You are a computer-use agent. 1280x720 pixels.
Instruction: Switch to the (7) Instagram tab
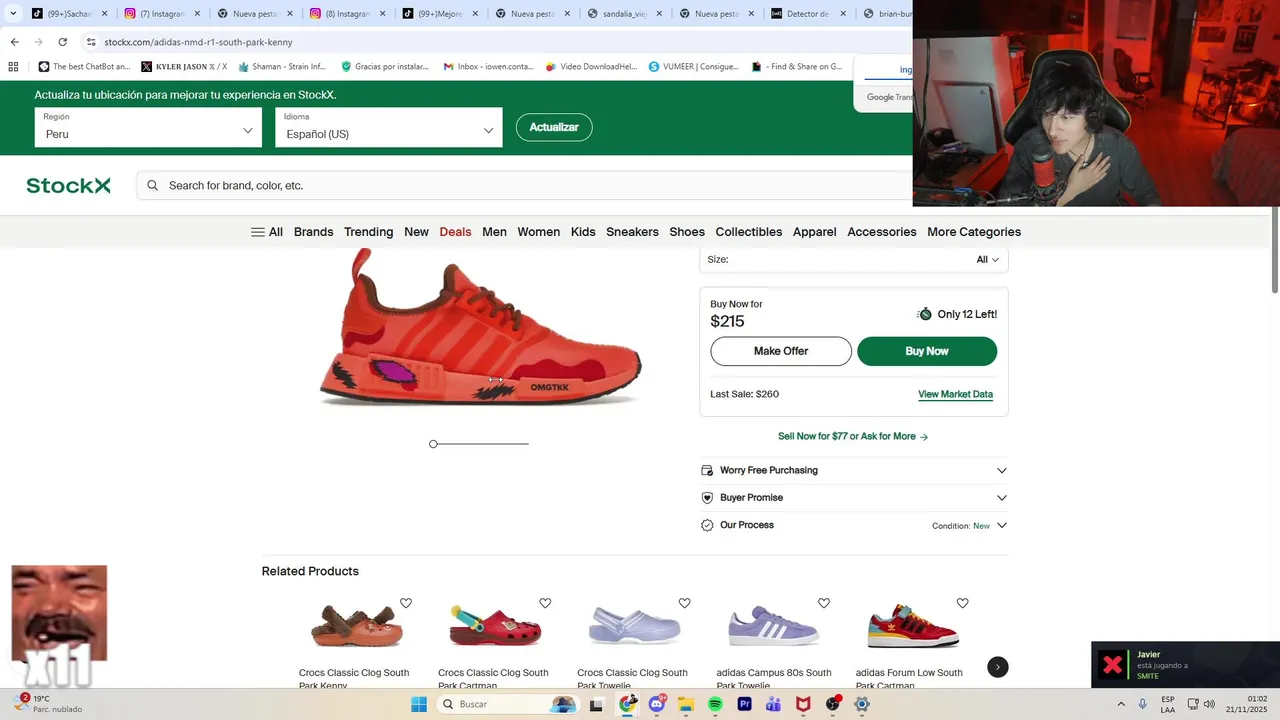(160, 14)
